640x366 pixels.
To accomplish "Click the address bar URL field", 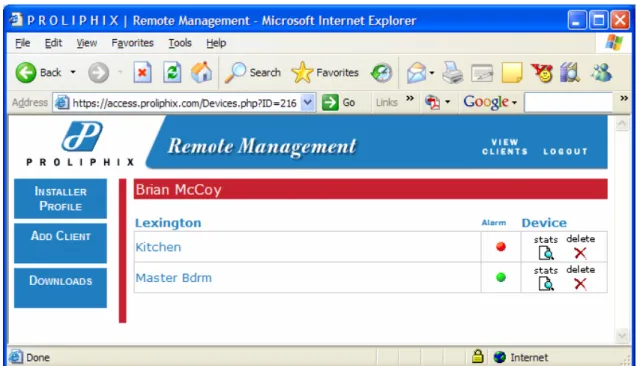I will point(184,103).
